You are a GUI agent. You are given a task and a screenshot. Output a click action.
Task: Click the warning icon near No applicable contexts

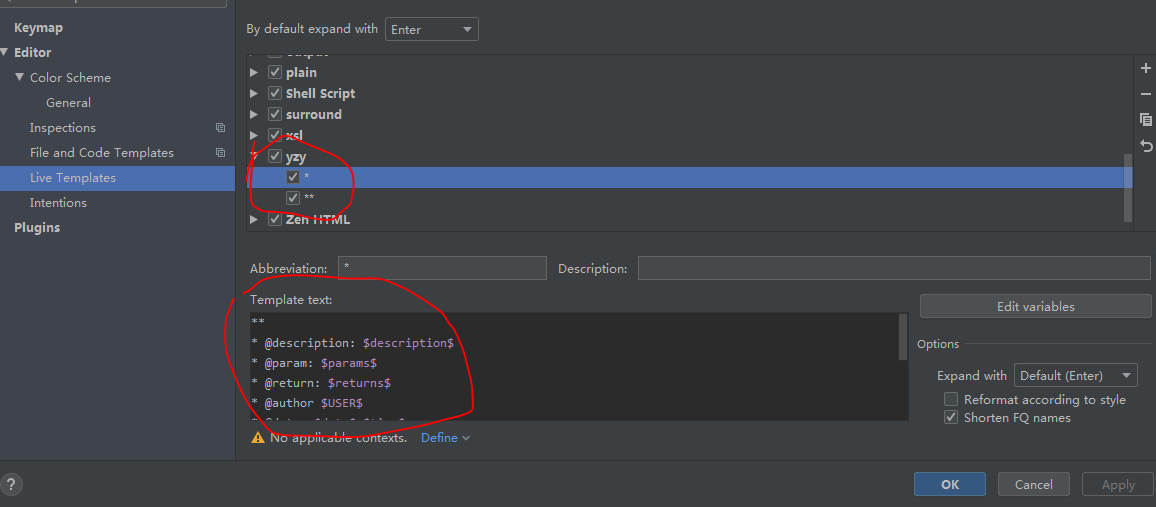click(257, 438)
